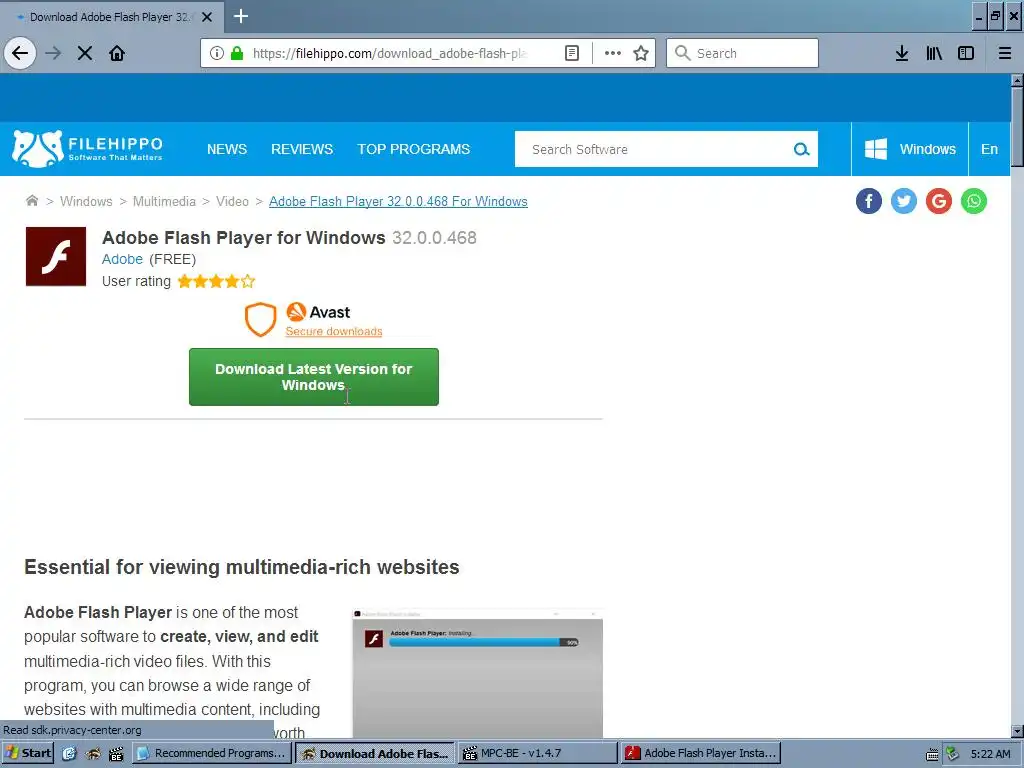Switch to MPC-BE v1.4.7 taskbar window
Viewport: 1024px width, 768px height.
tap(537, 753)
